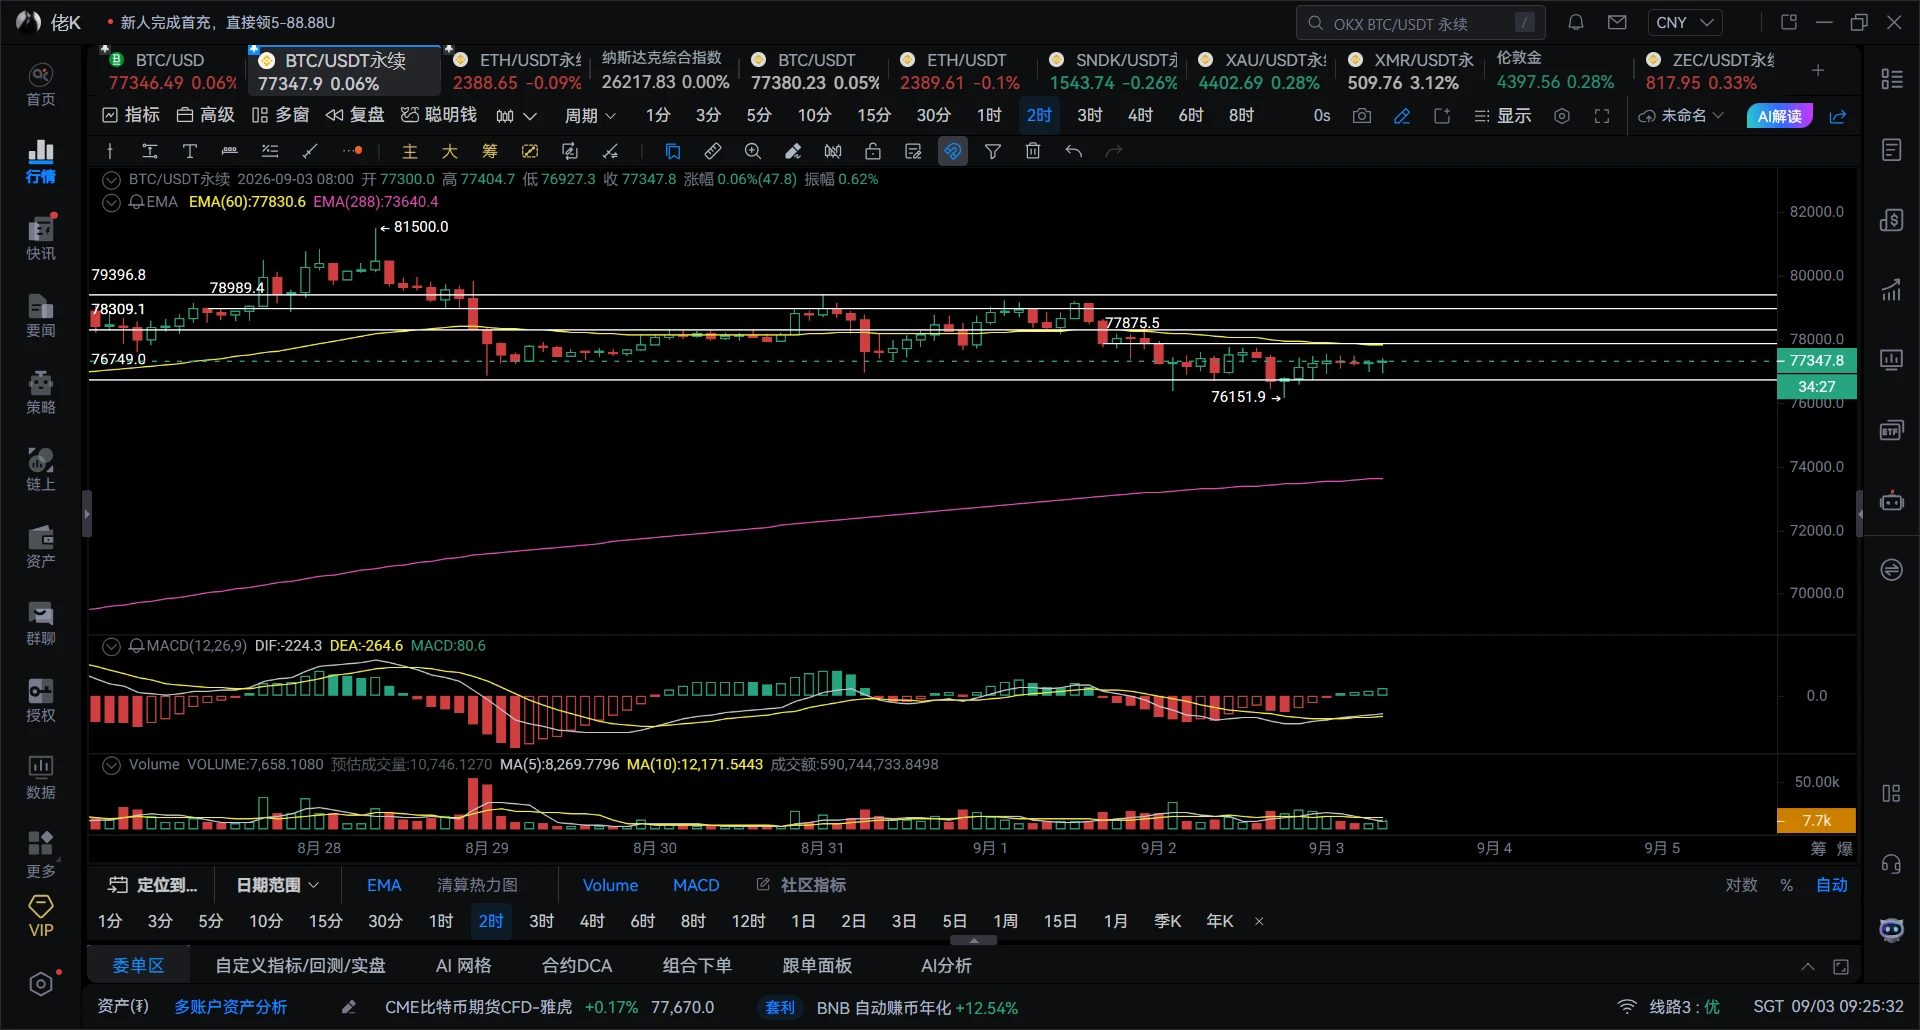
Task: Toggle the % percent scale
Action: tap(1787, 885)
